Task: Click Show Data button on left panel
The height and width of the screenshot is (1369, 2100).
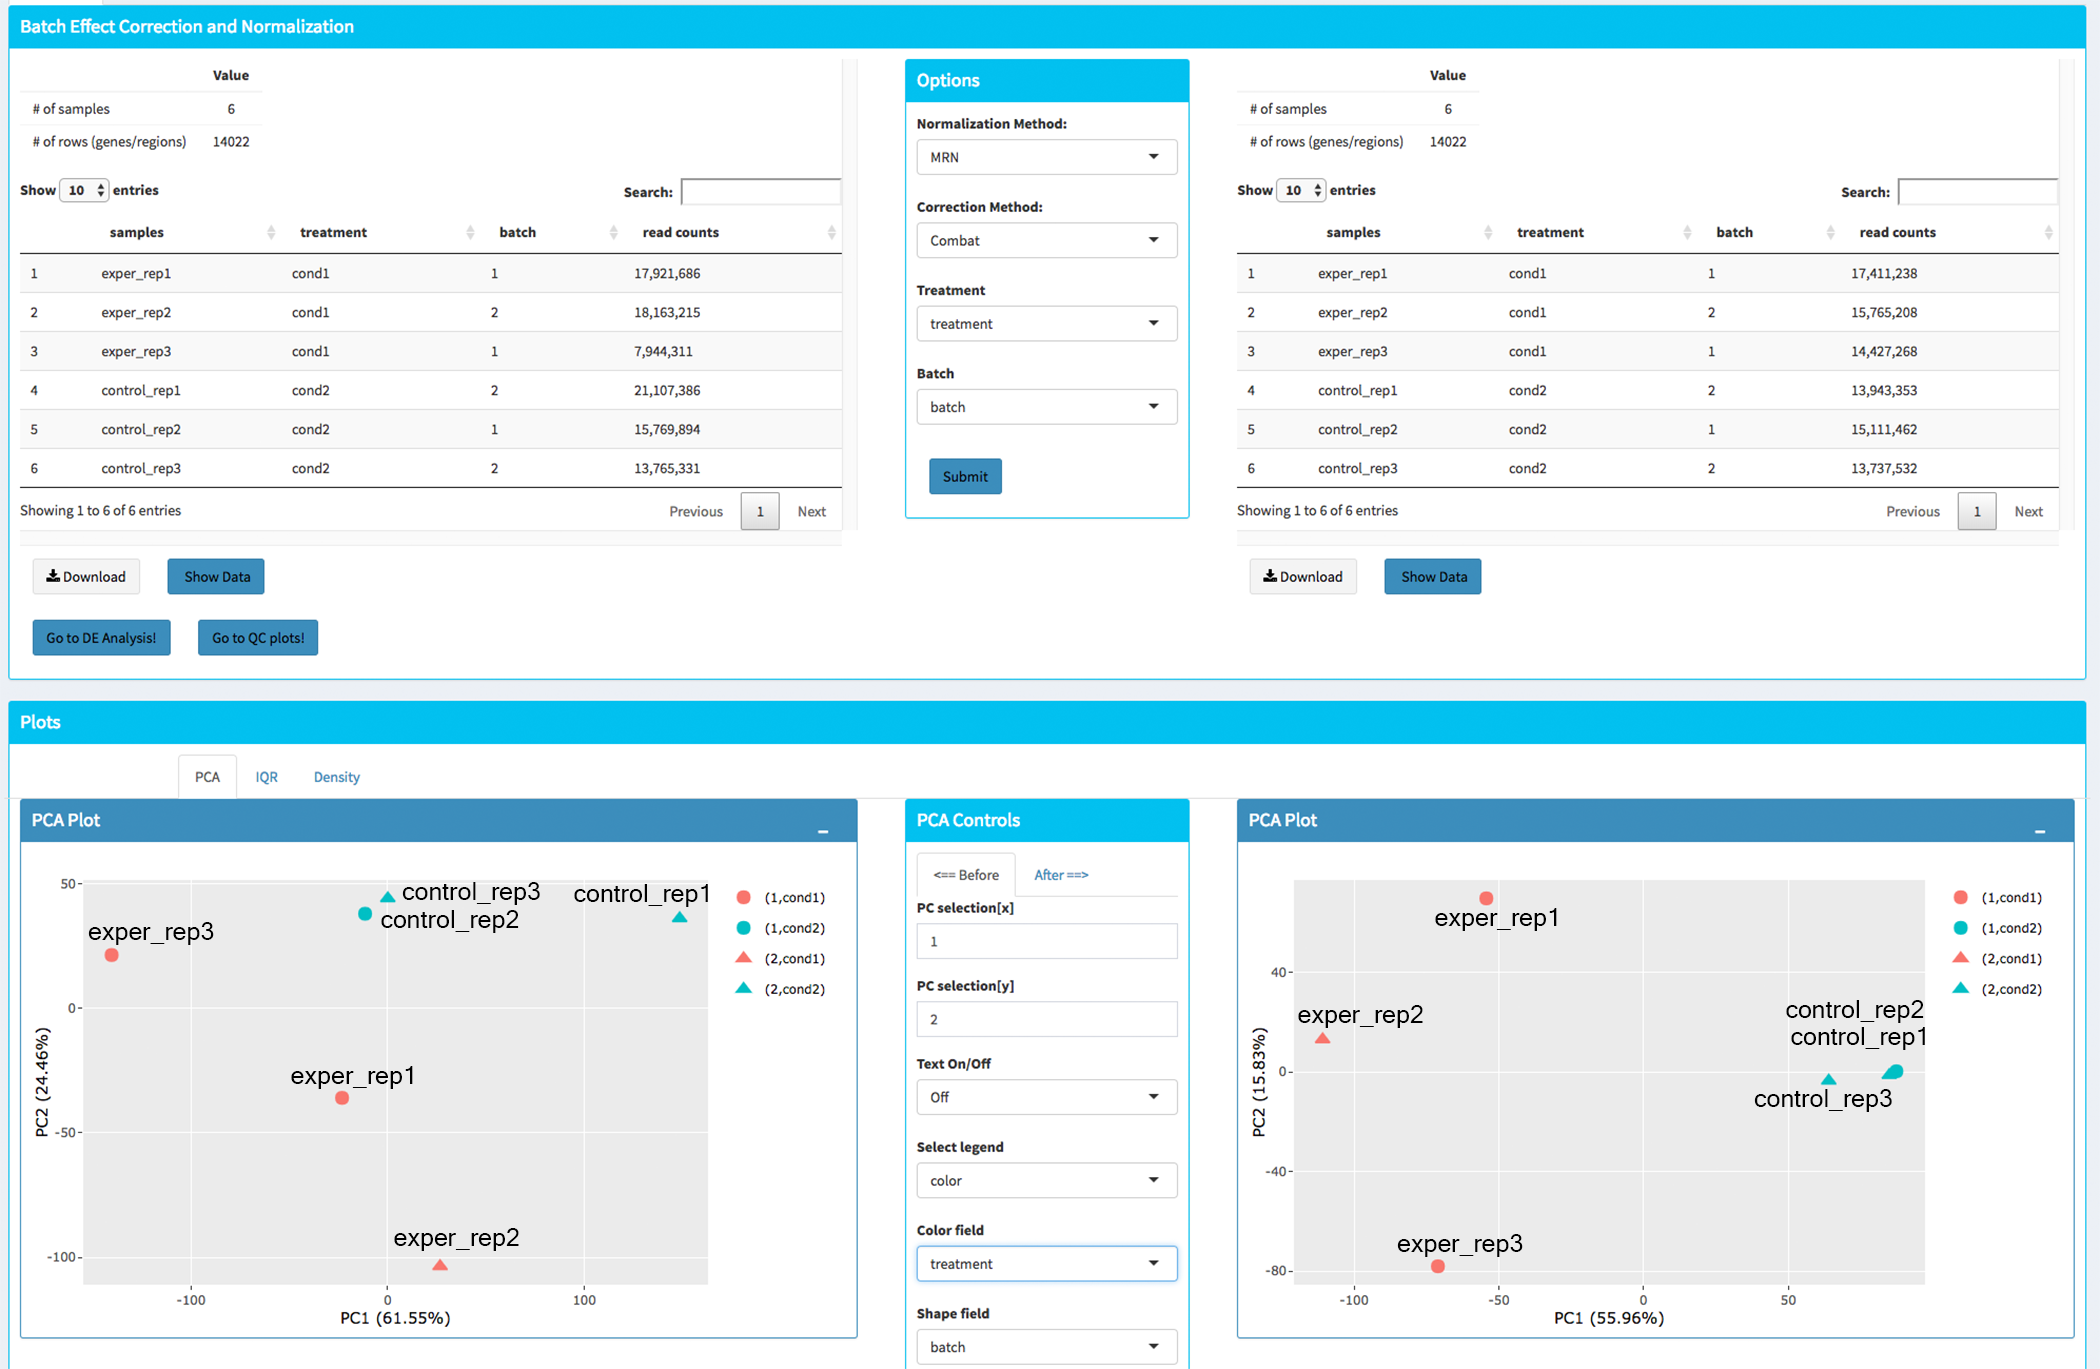Action: point(214,576)
